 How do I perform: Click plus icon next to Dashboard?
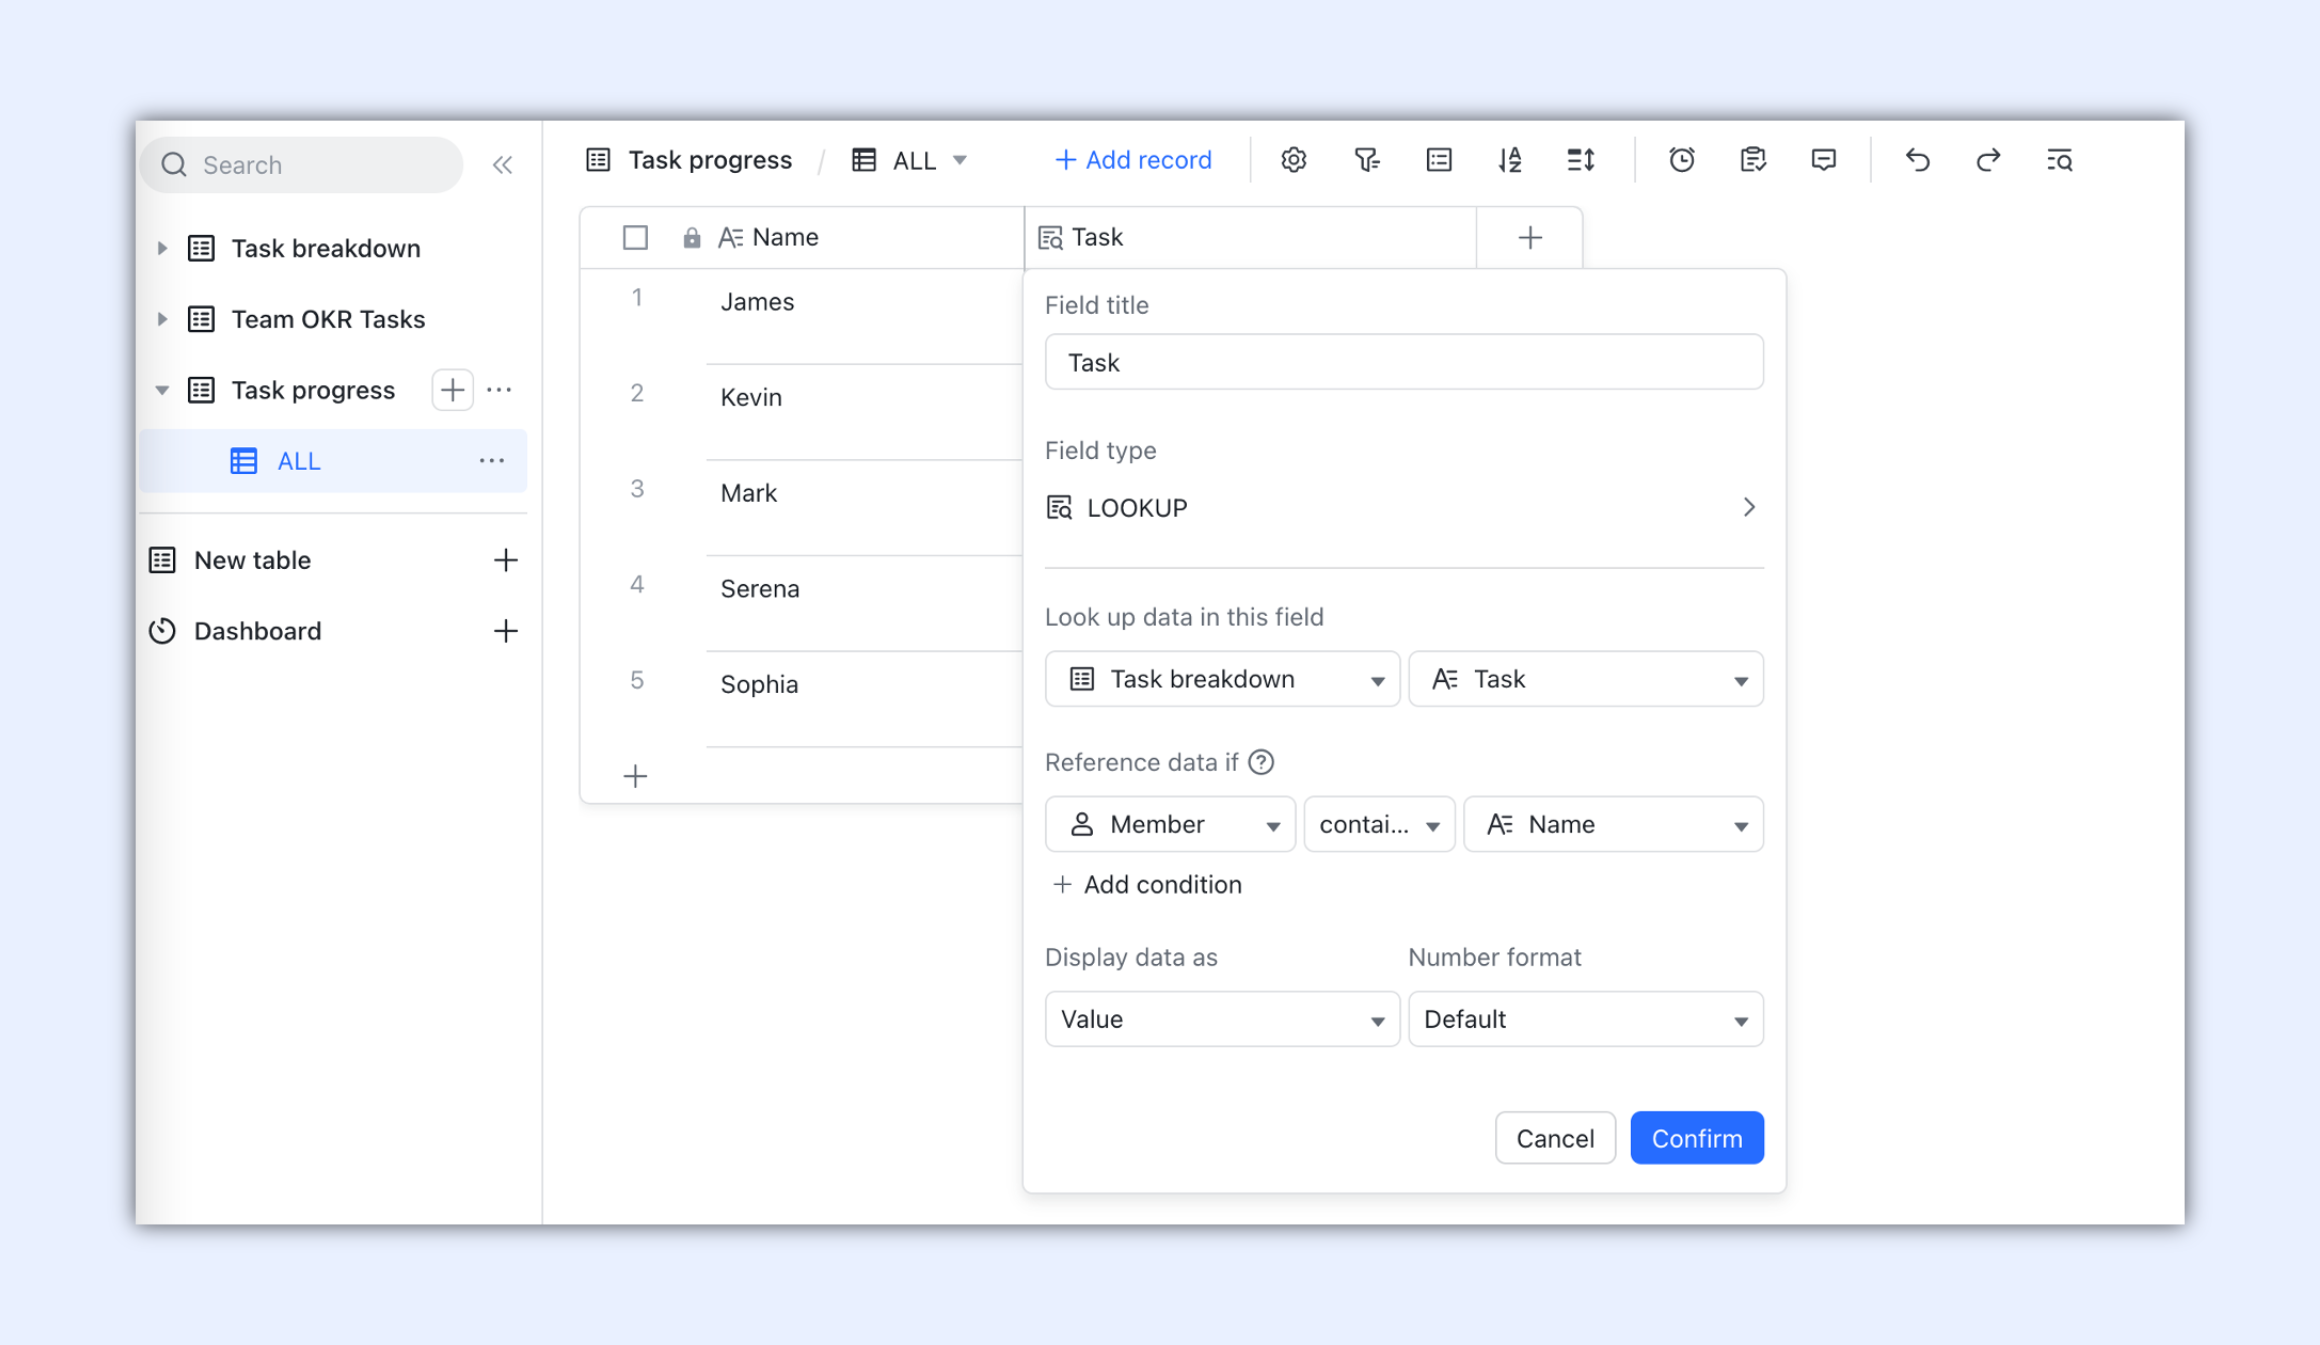click(x=505, y=631)
